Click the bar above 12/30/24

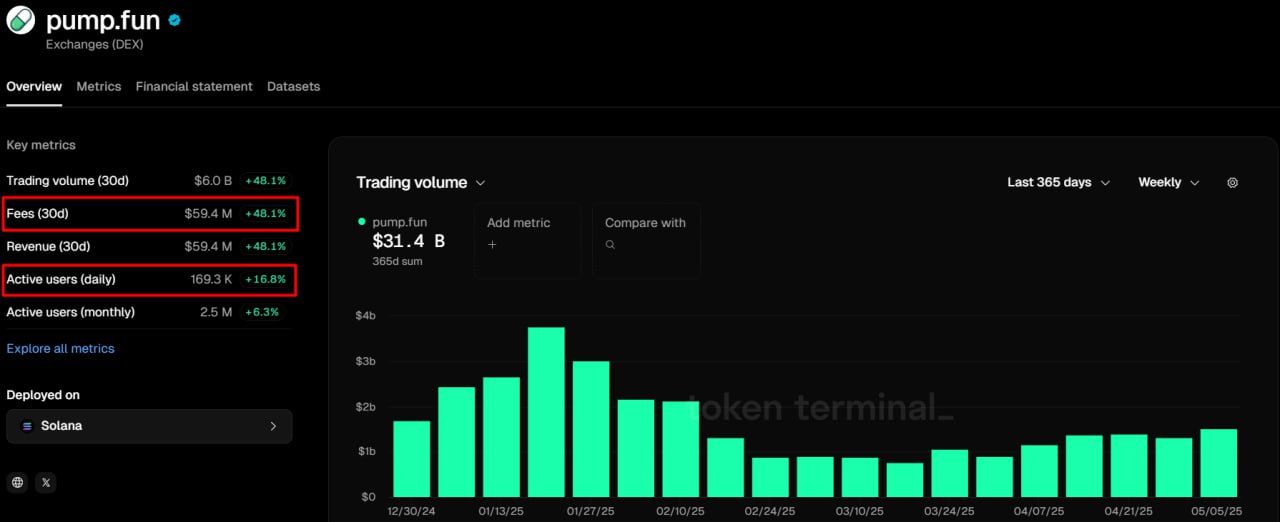pos(412,459)
